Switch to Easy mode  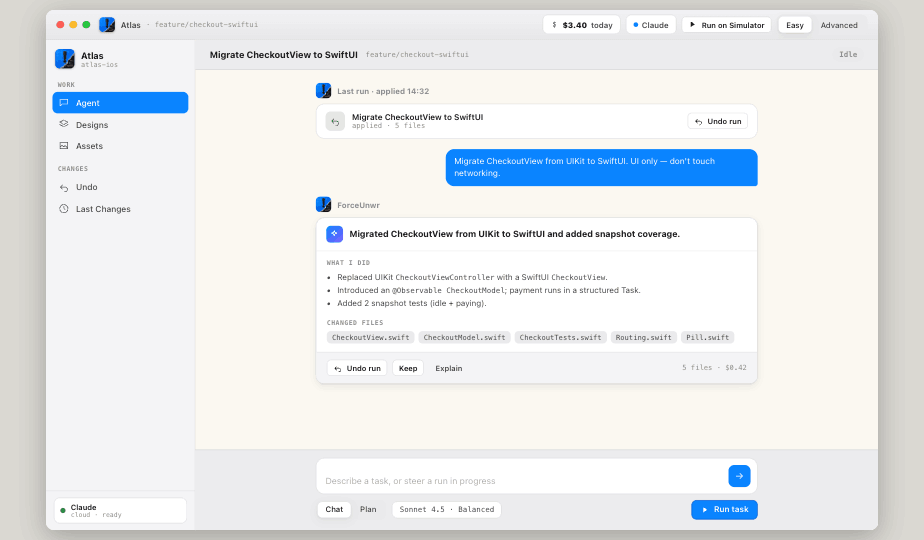(794, 25)
